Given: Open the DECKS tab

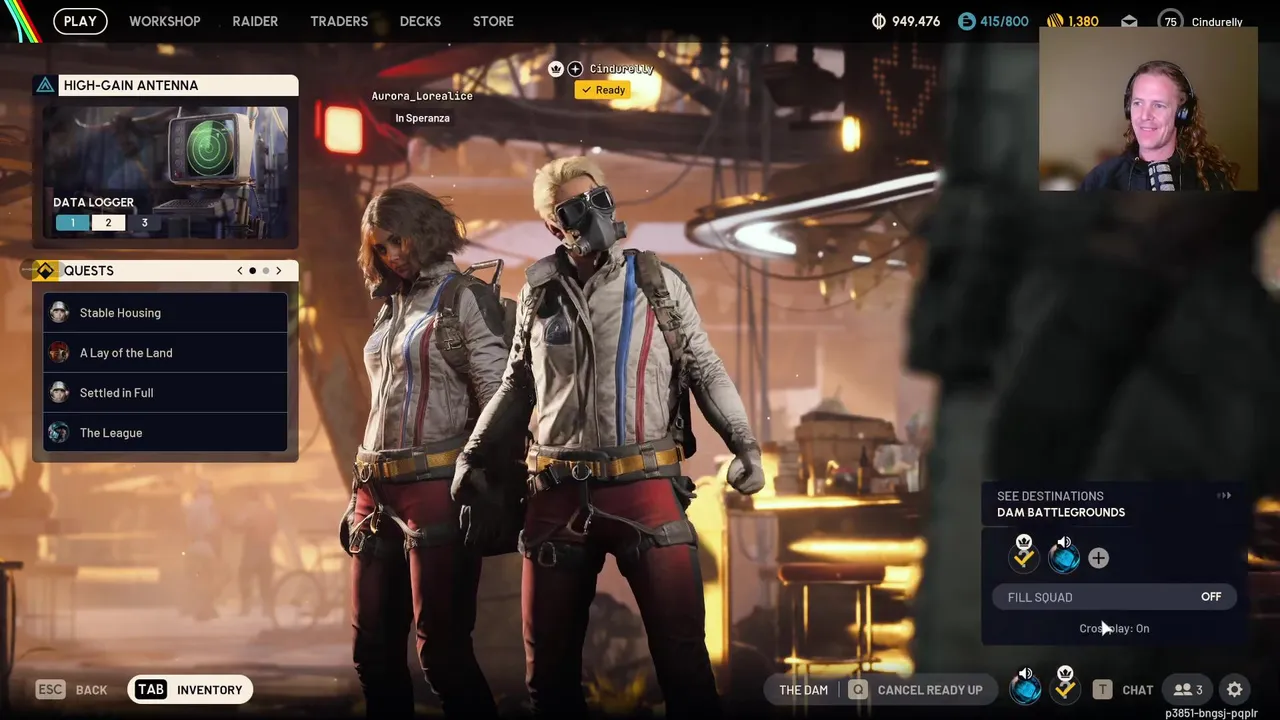Looking at the screenshot, I should tap(420, 21).
